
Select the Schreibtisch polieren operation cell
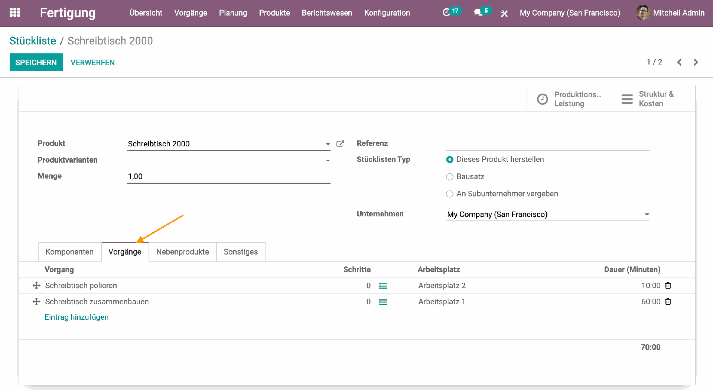[81, 286]
